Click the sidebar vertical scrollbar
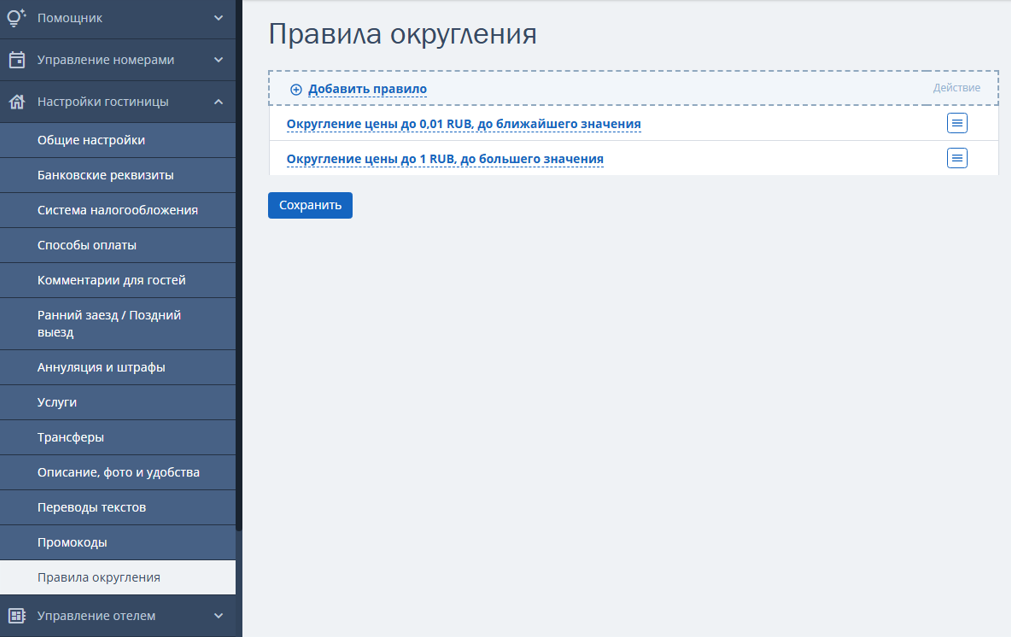This screenshot has height=637, width=1011. coord(239,264)
